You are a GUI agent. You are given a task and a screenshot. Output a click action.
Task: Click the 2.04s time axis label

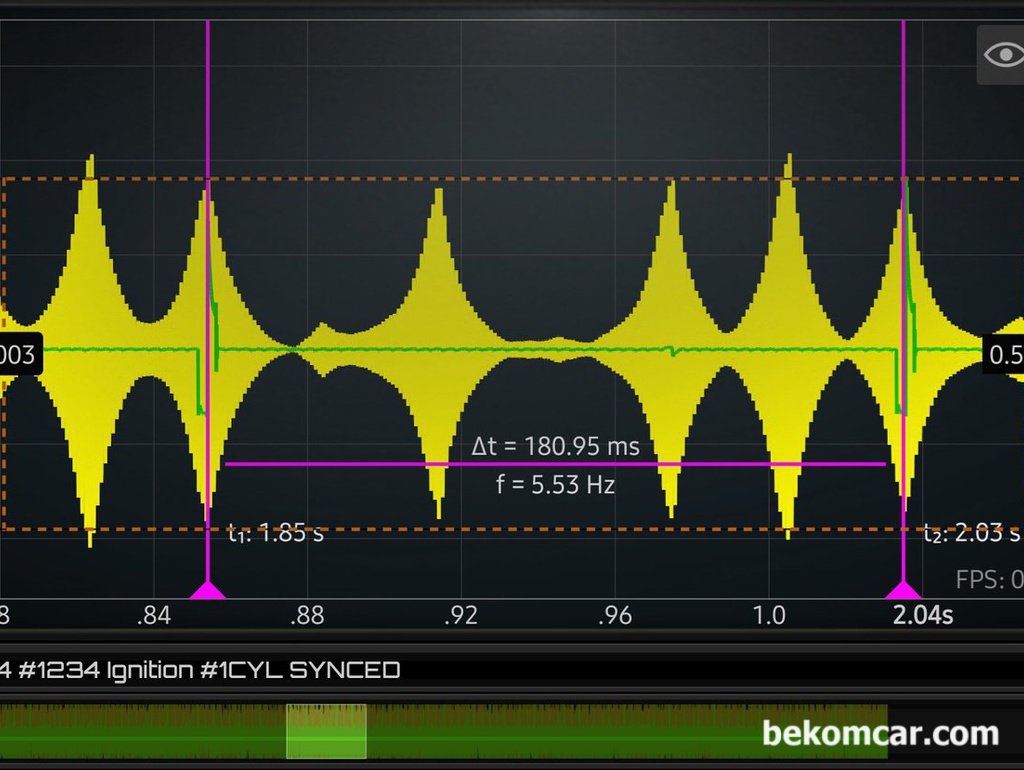(x=922, y=615)
